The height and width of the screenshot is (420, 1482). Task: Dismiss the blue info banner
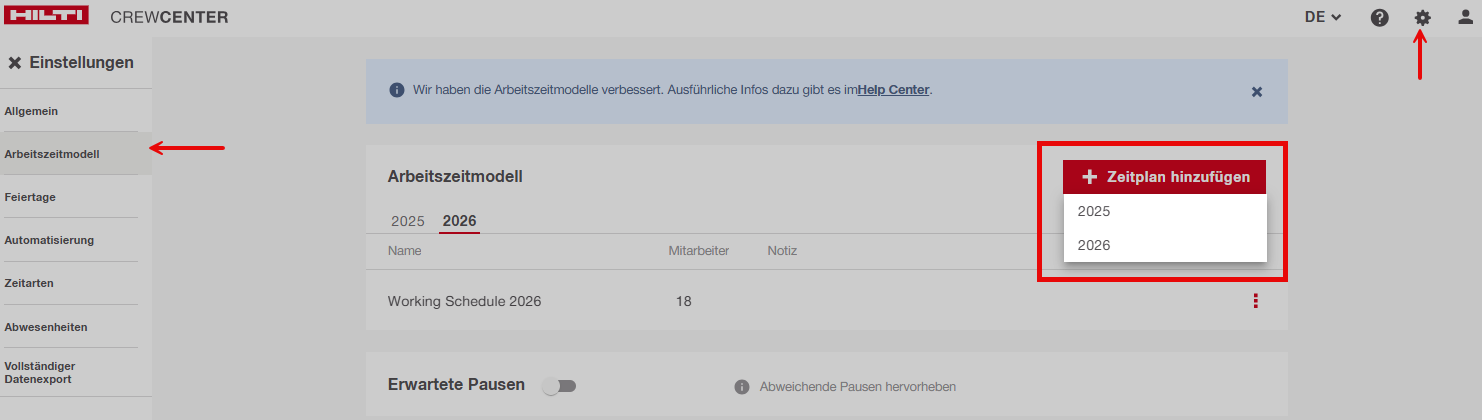tap(1257, 91)
